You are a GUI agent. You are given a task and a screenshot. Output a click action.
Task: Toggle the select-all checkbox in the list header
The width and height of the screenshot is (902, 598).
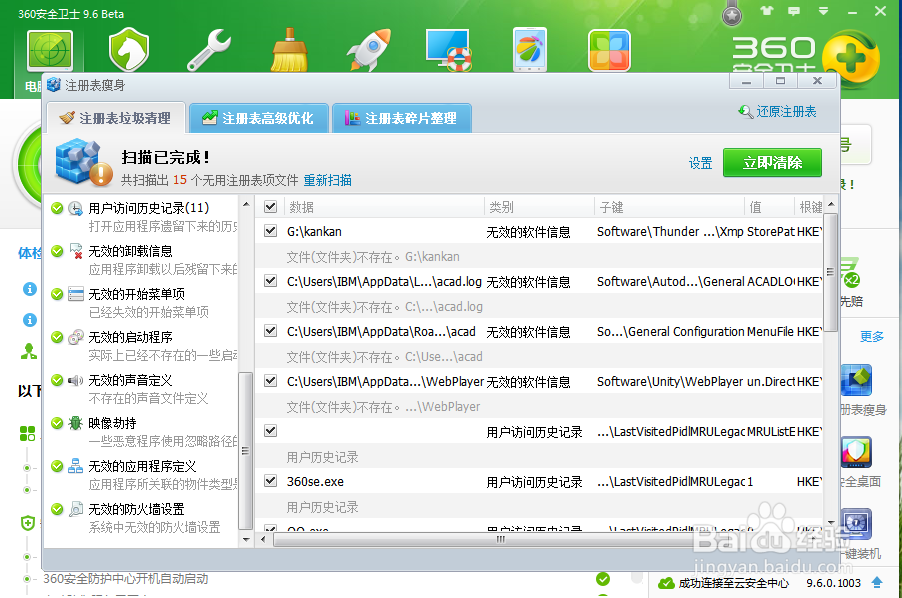coord(269,206)
